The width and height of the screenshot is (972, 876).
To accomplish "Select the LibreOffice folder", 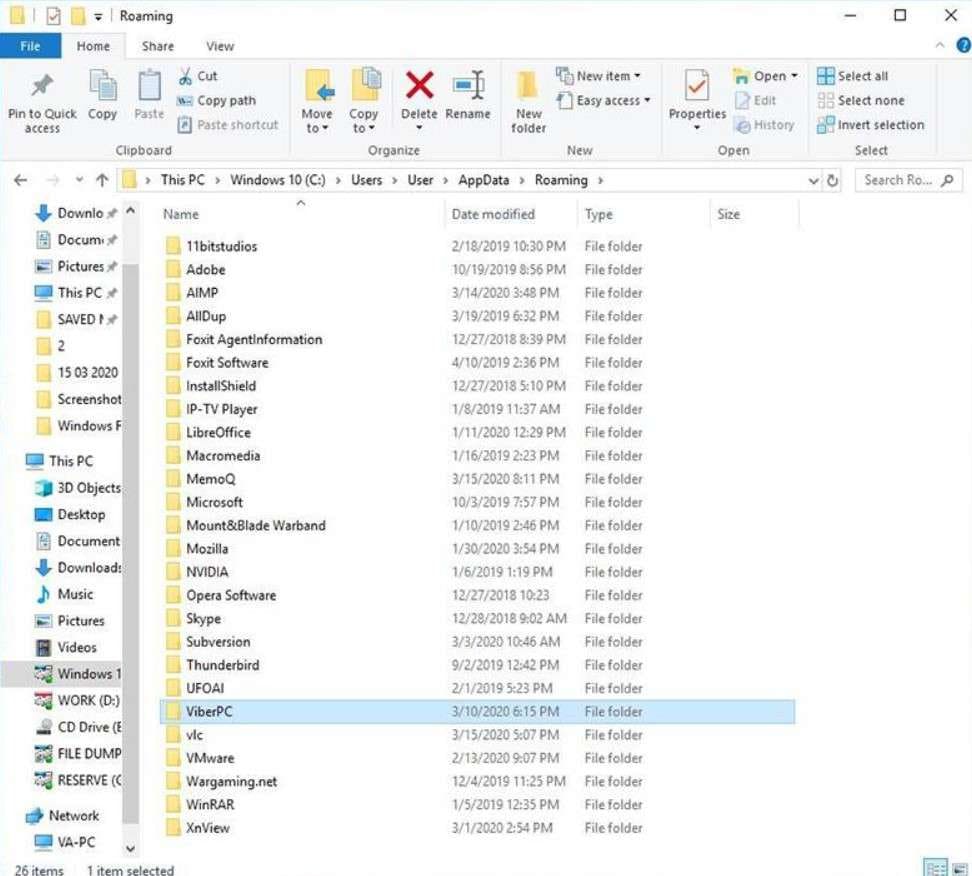I will pyautogui.click(x=477, y=433).
